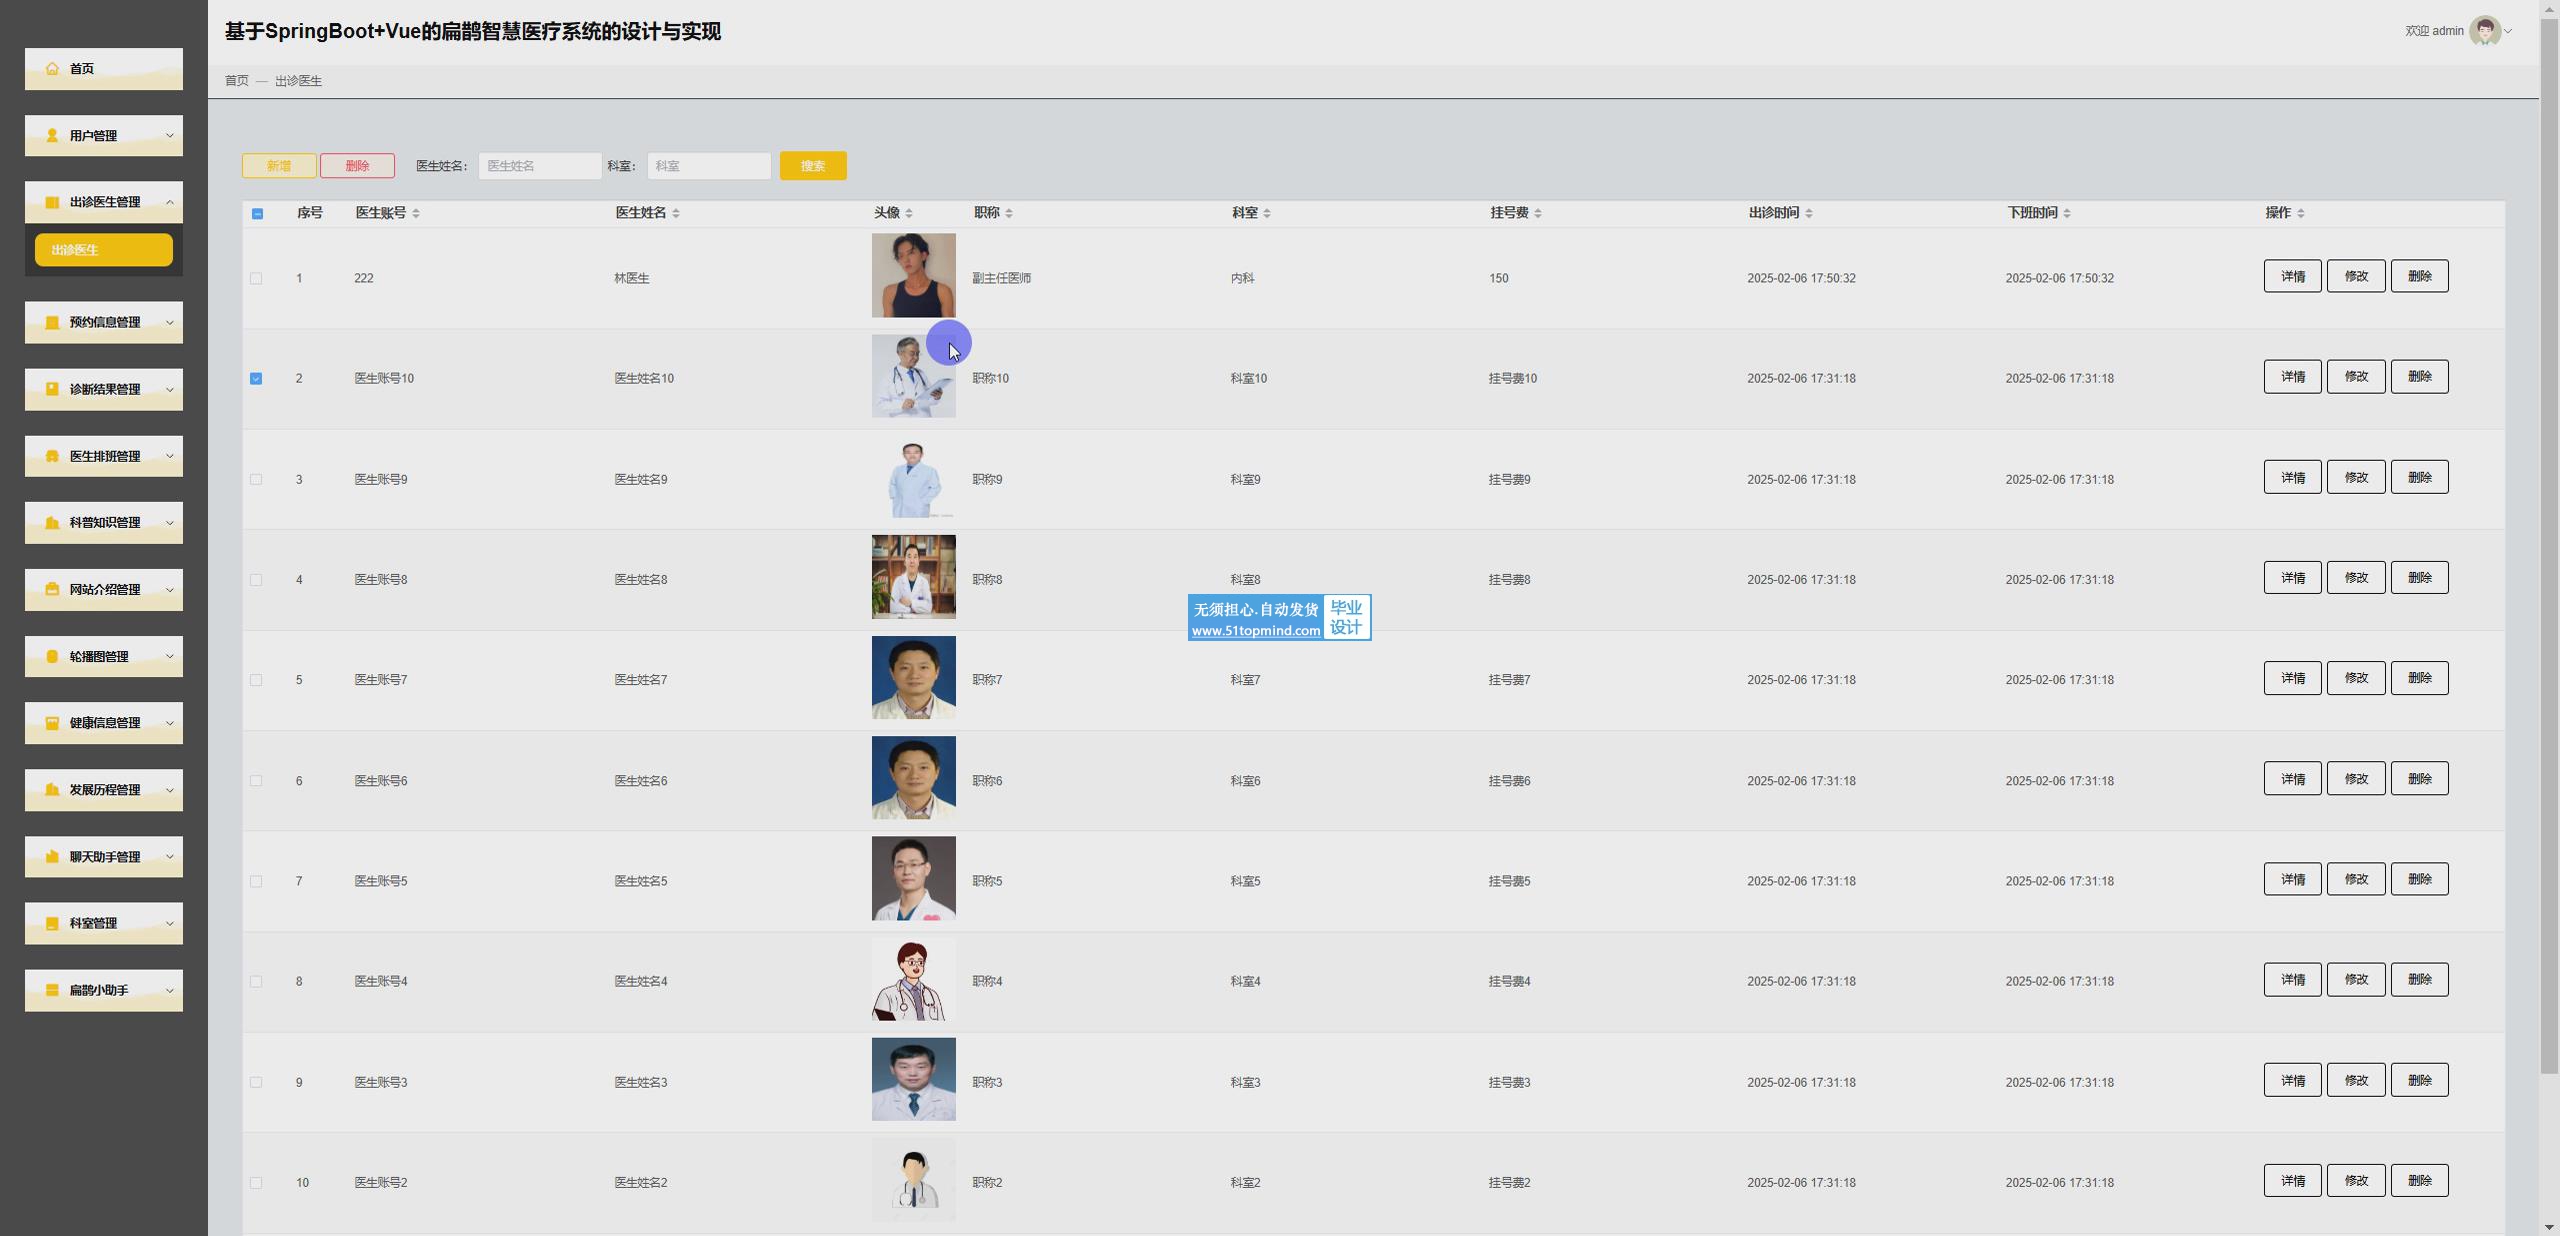Click the home icon in the sidebar
The image size is (2560, 1236).
click(52, 69)
